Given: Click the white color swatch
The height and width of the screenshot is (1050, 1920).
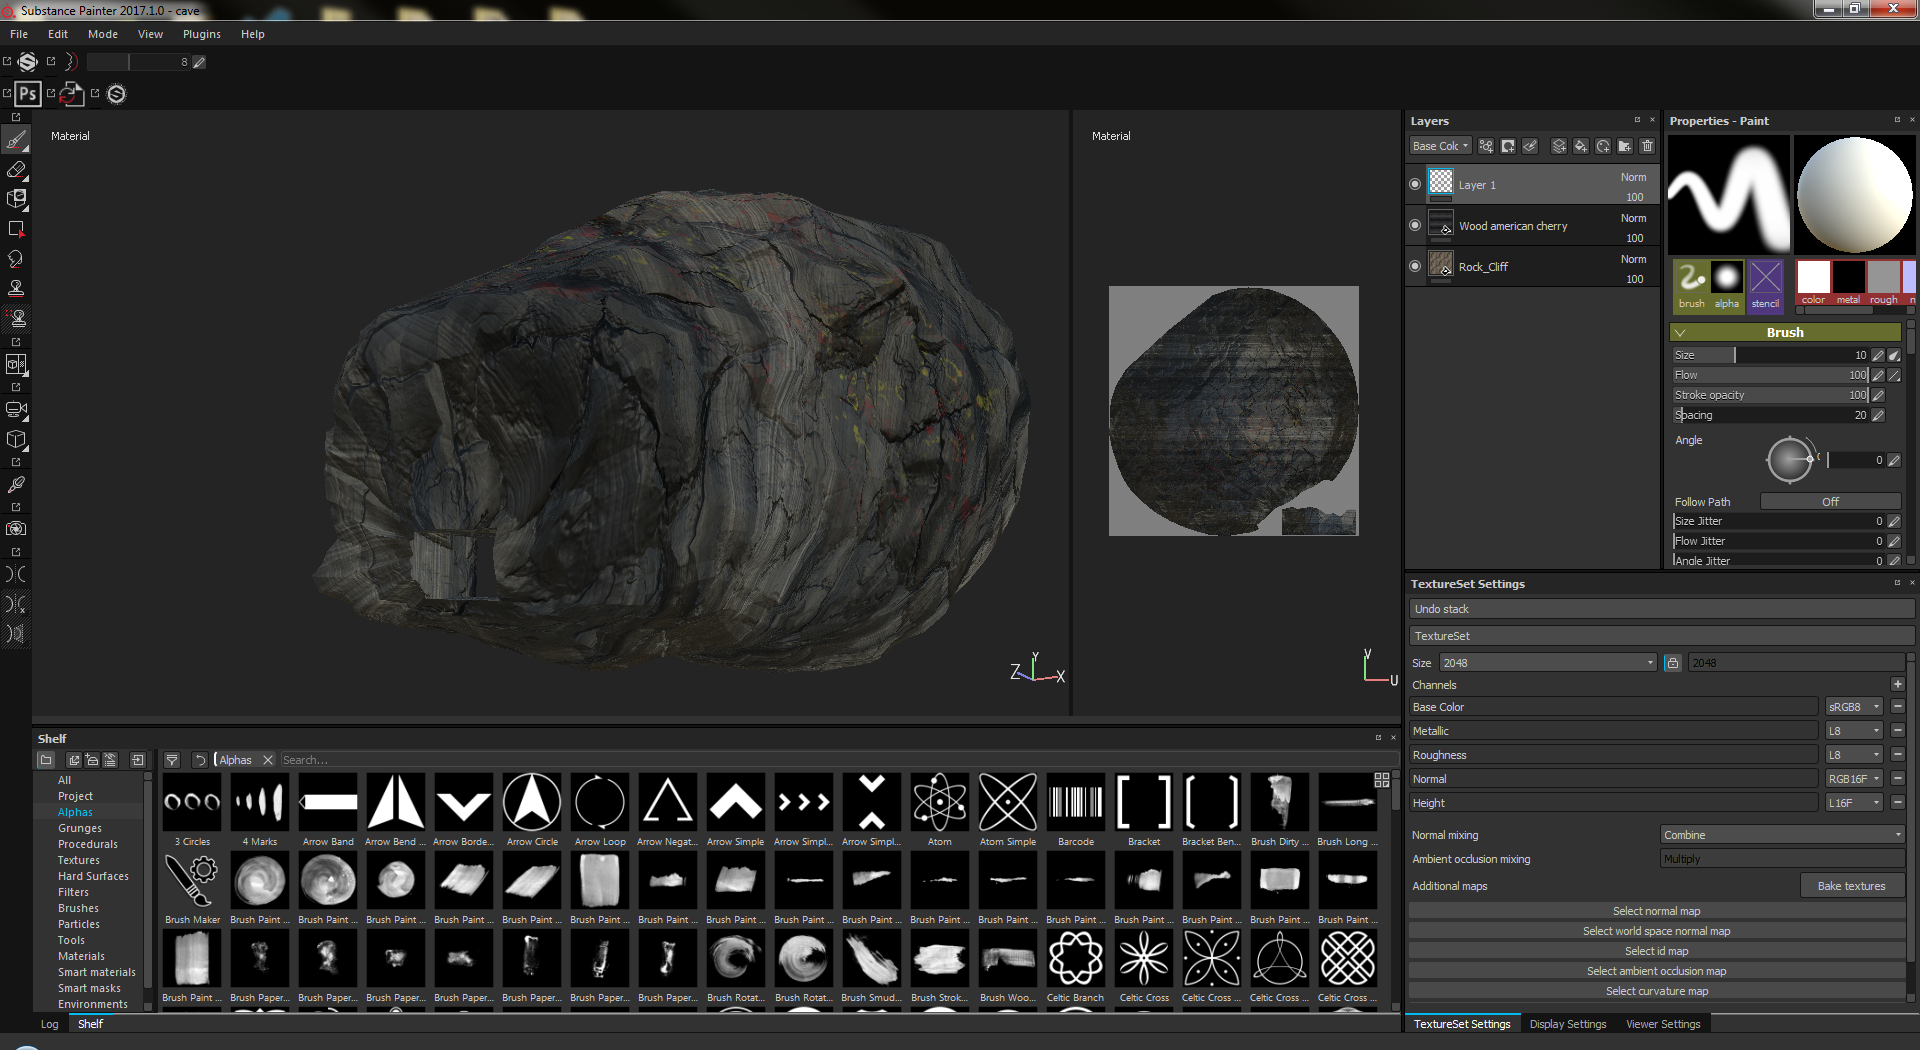Looking at the screenshot, I should click(1813, 277).
